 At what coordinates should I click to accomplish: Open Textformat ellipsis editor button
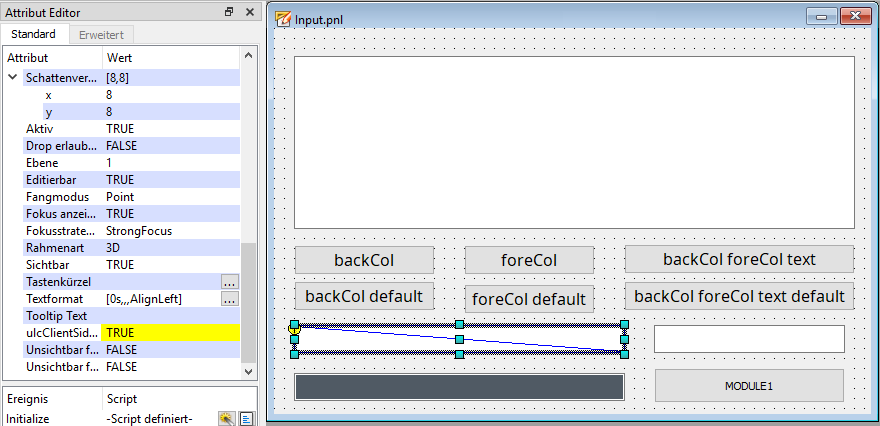(x=230, y=299)
